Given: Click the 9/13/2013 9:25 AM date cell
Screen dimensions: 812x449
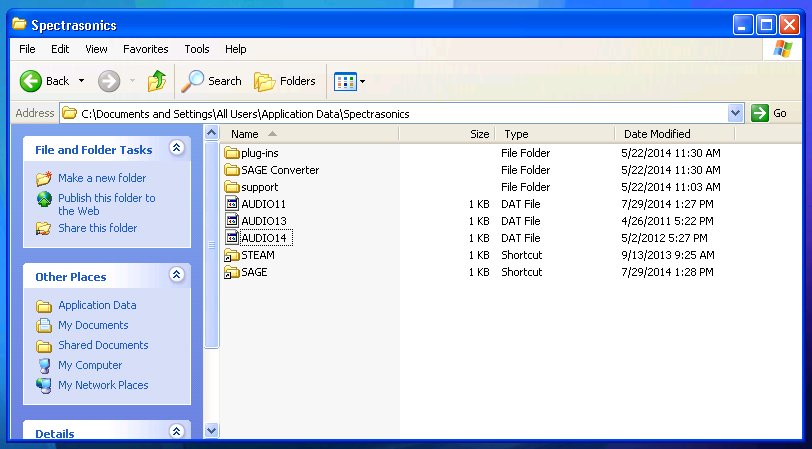Looking at the screenshot, I should pyautogui.click(x=668, y=255).
